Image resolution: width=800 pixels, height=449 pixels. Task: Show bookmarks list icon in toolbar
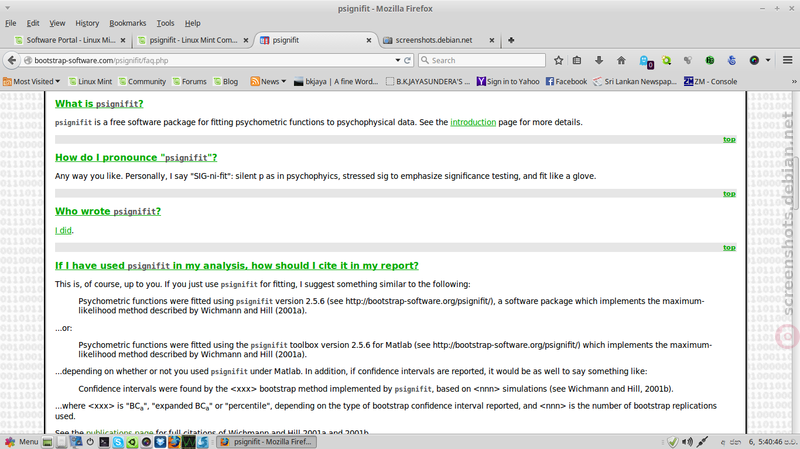point(577,60)
